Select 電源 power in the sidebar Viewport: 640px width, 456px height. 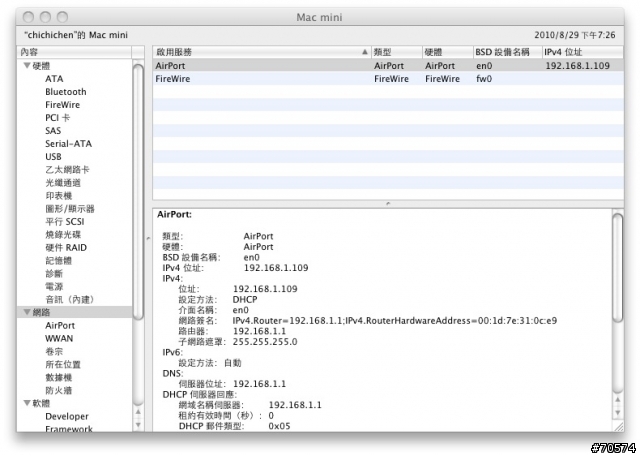point(54,287)
